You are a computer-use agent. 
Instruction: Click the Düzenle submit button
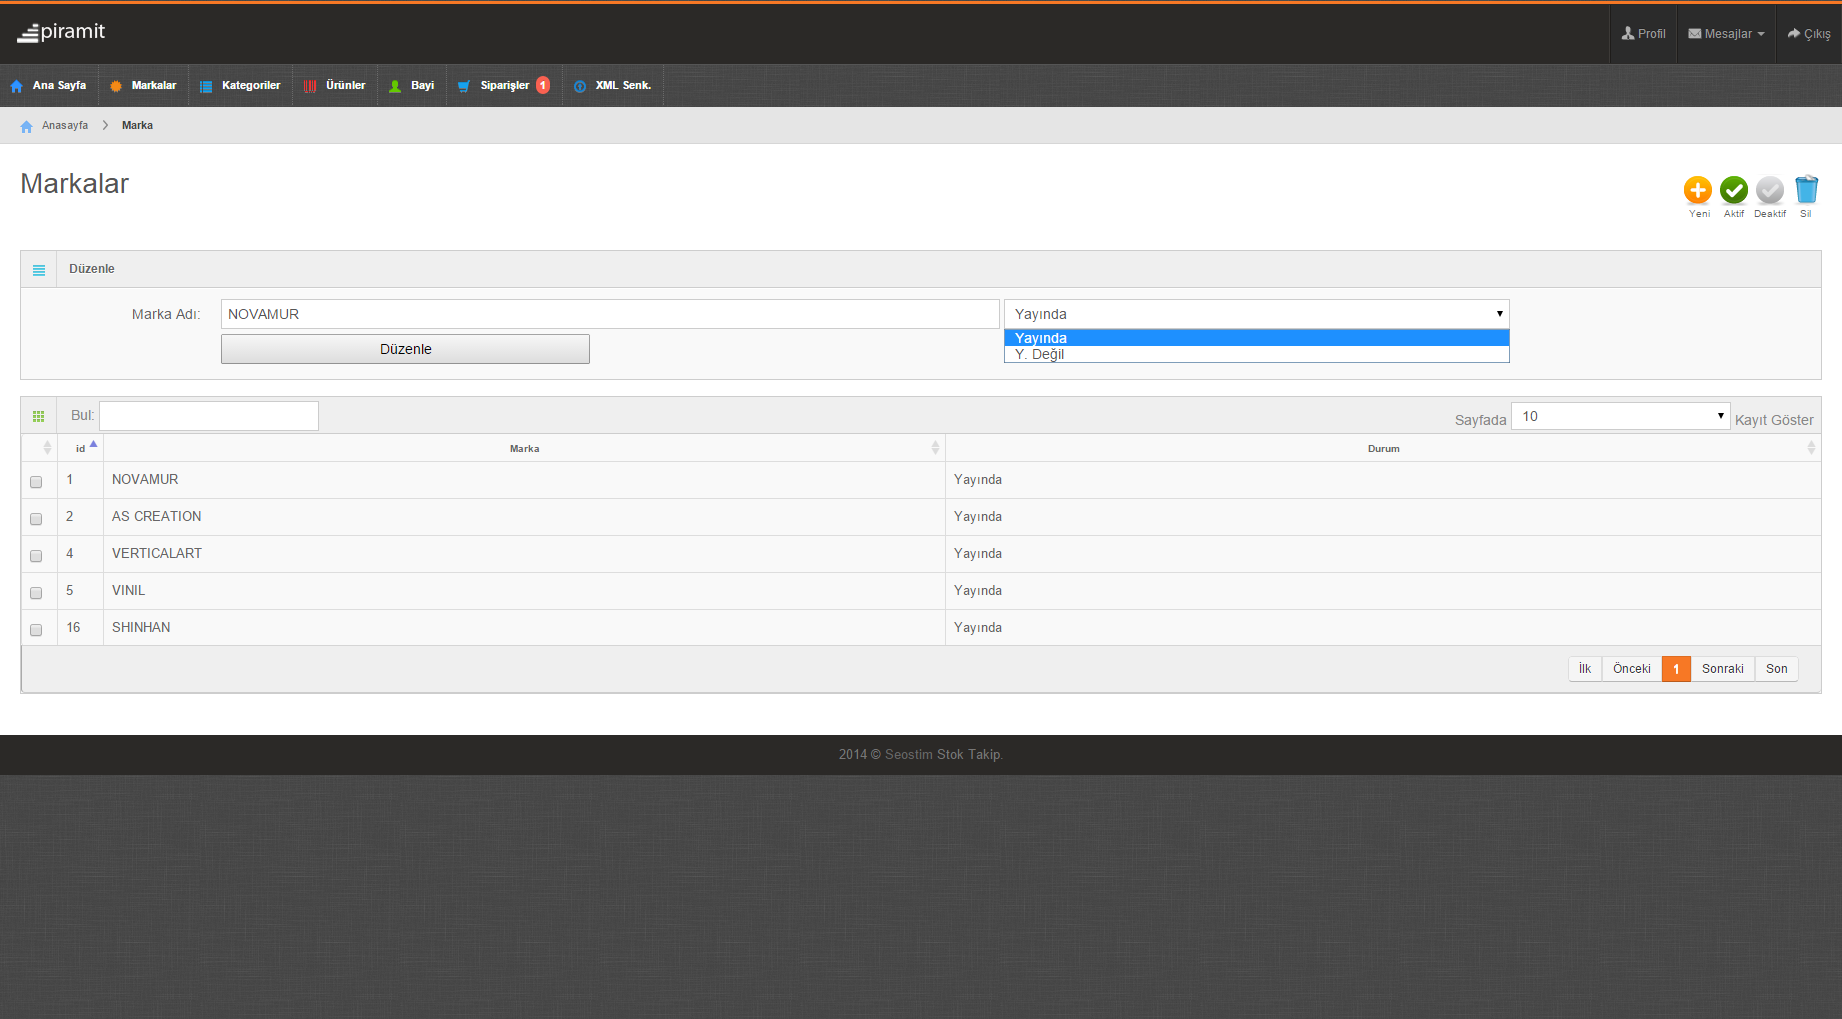[x=405, y=349]
